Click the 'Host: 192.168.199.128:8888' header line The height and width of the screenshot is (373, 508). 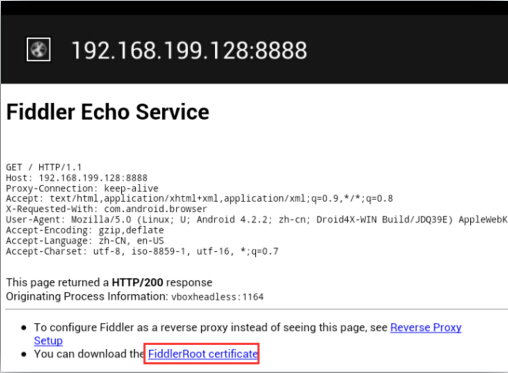[x=77, y=178]
